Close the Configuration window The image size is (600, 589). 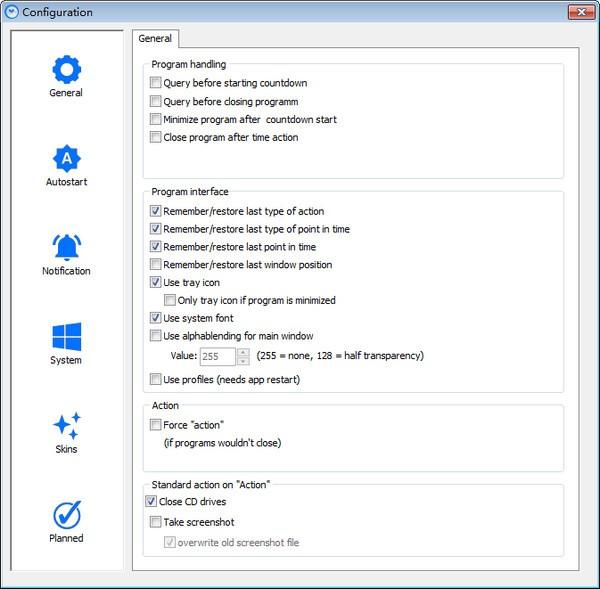point(581,12)
